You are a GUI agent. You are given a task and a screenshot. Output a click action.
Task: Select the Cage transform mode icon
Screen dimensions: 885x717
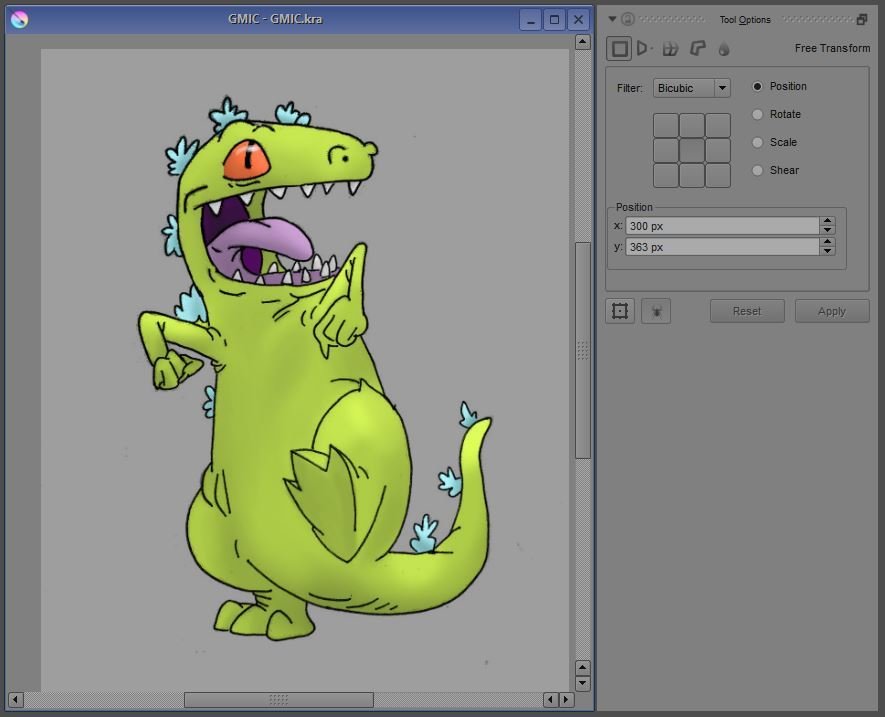(x=698, y=49)
